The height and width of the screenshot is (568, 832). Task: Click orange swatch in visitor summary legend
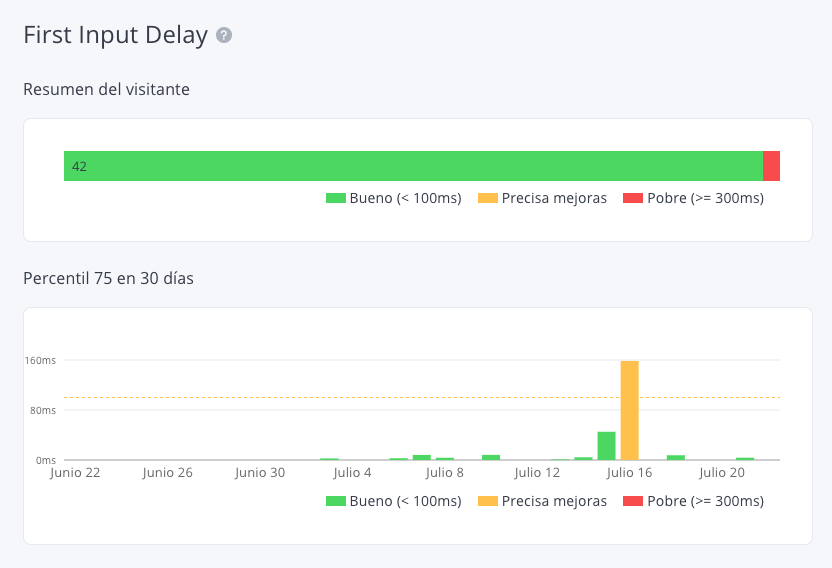point(487,198)
